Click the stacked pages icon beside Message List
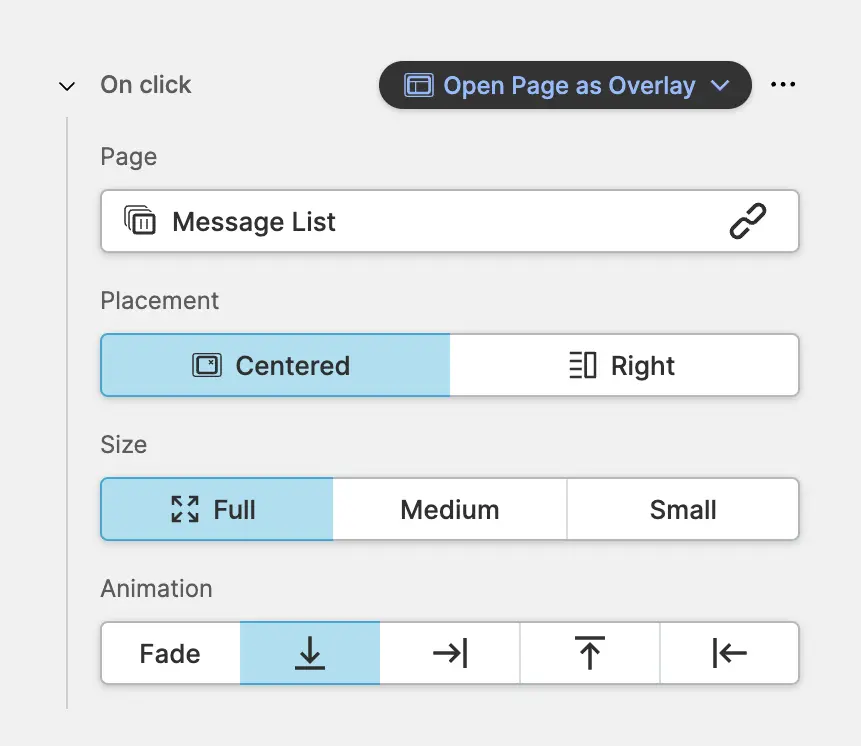The image size is (861, 746). (x=140, y=220)
